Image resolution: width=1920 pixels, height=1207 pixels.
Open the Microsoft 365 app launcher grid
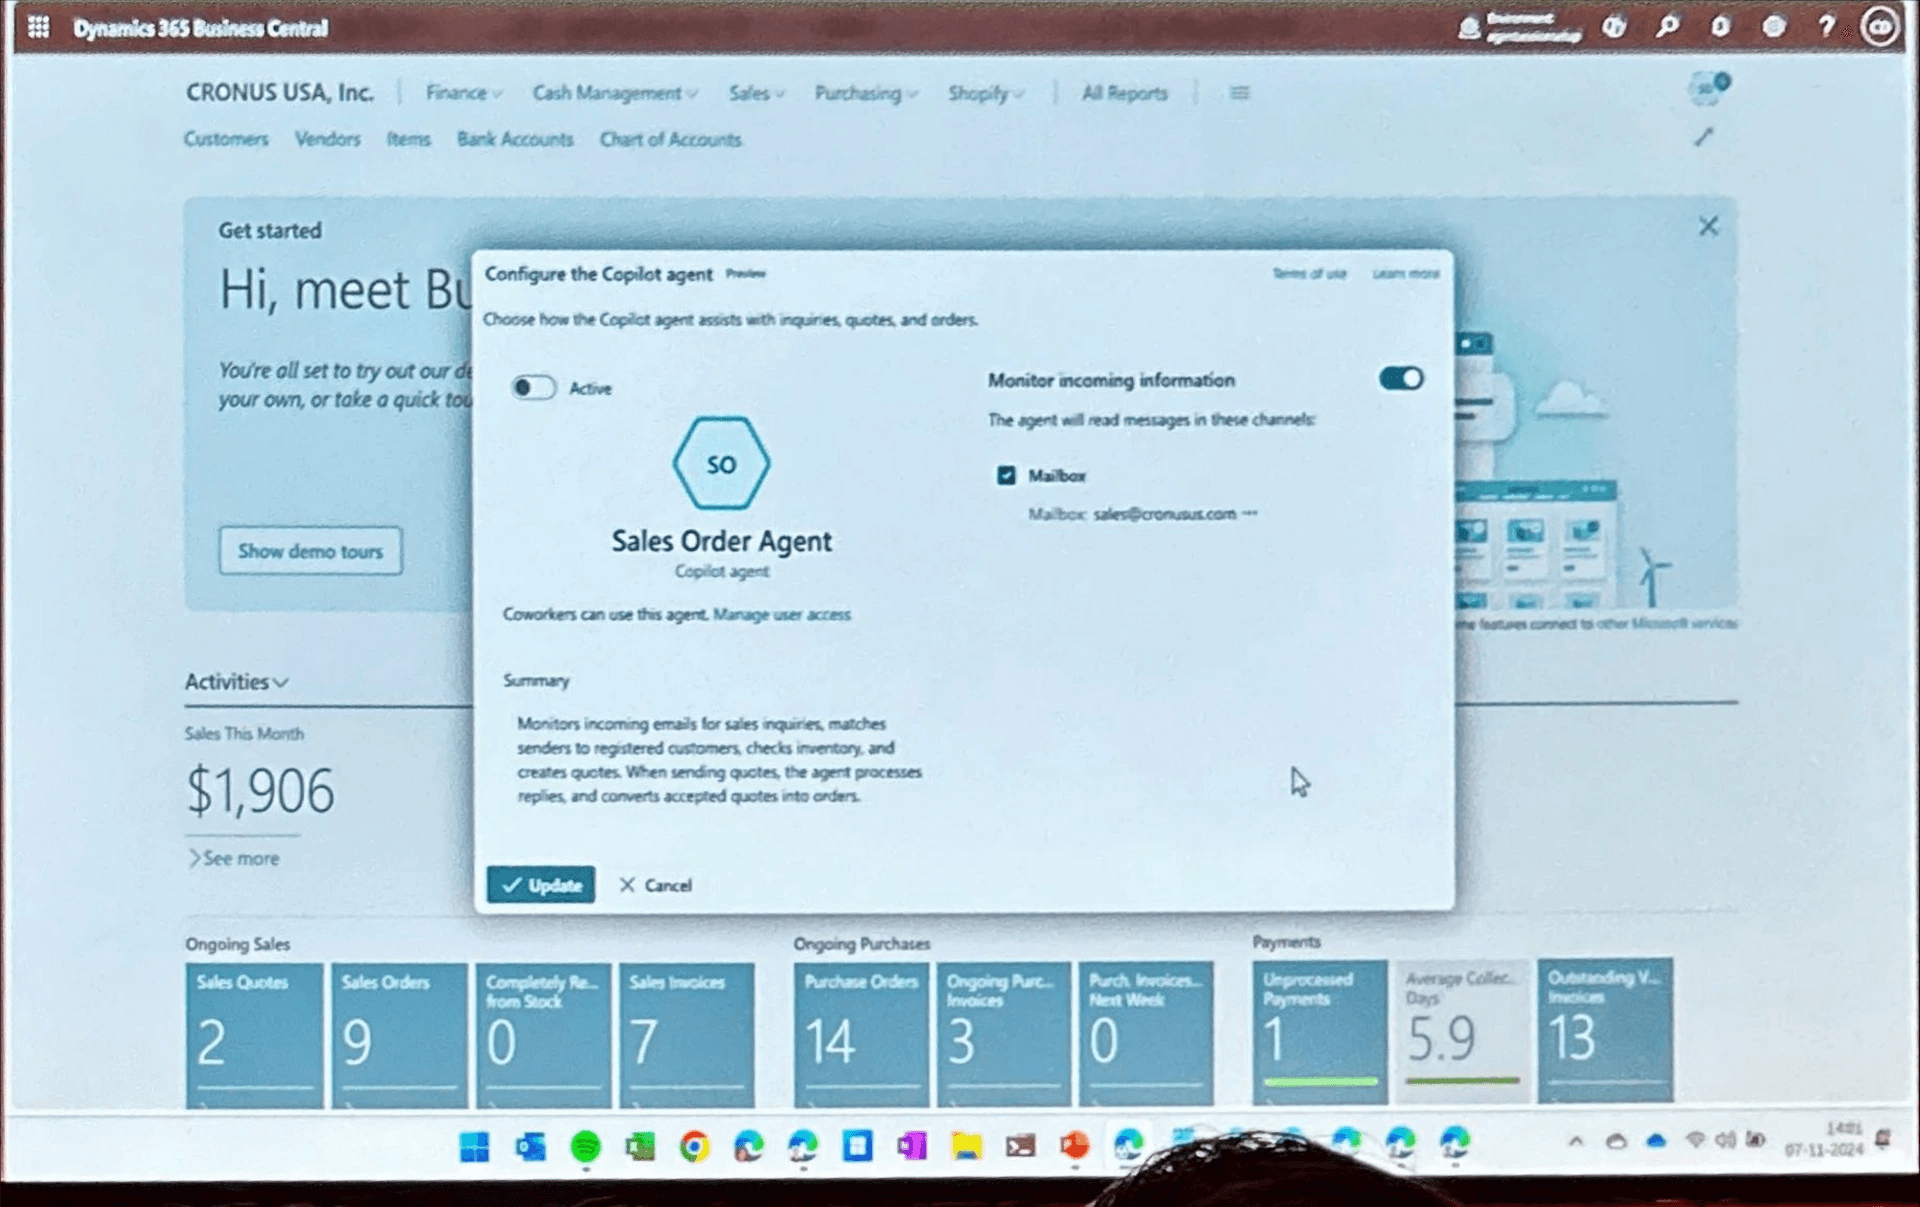tap(38, 27)
